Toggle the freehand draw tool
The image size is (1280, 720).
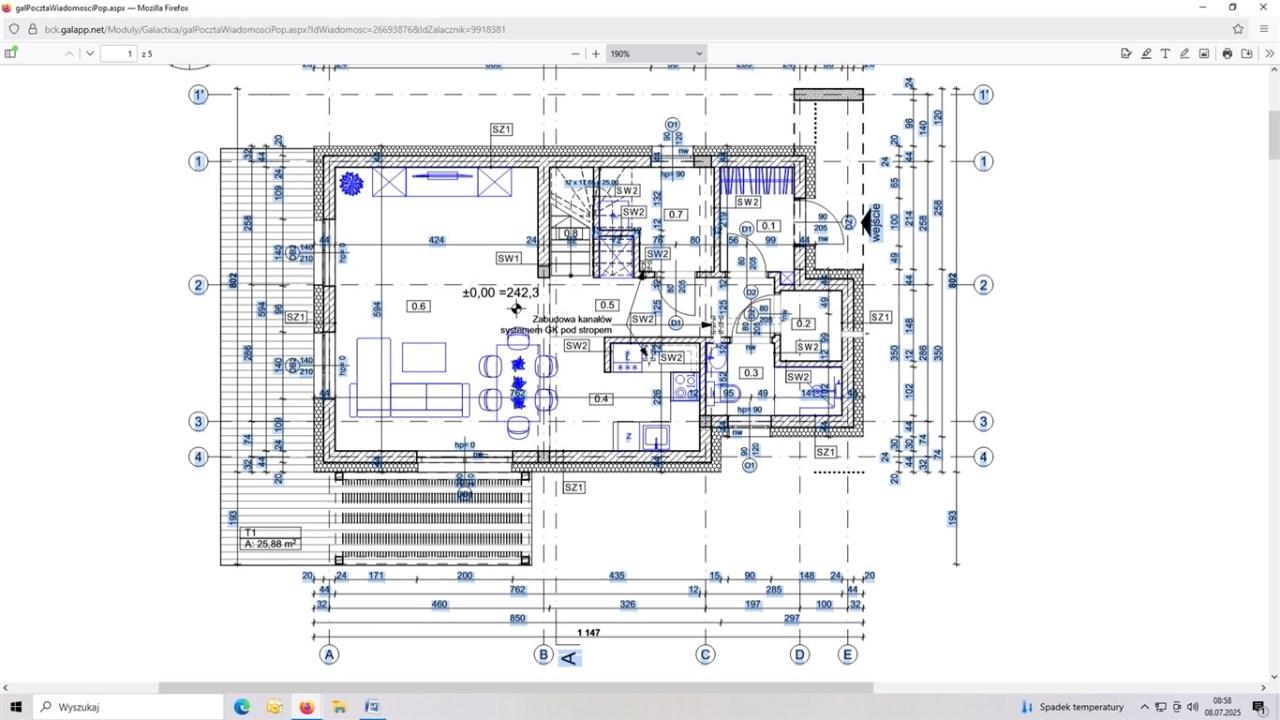pyautogui.click(x=1185, y=53)
